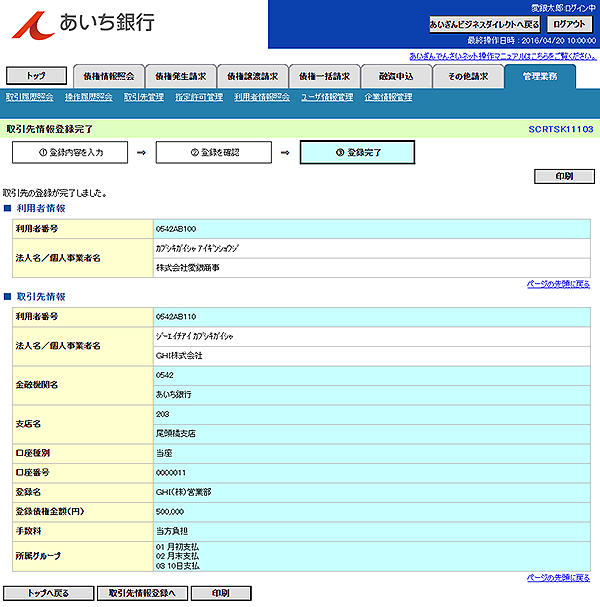Open 取引先管理 submenu link
Image resolution: width=600 pixels, height=607 pixels.
pos(144,97)
